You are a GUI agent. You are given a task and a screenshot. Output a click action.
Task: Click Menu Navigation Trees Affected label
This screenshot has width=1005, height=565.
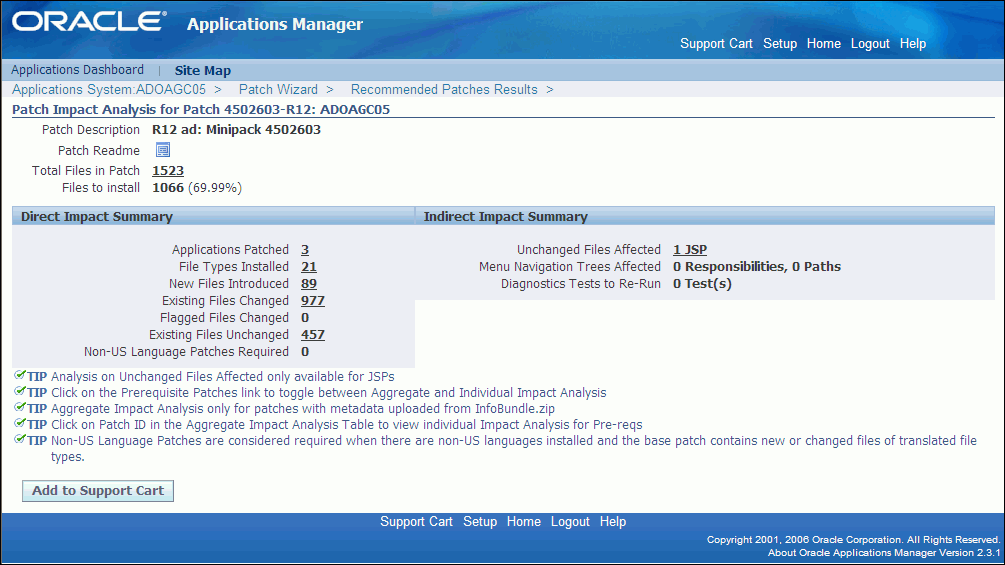pyautogui.click(x=570, y=266)
